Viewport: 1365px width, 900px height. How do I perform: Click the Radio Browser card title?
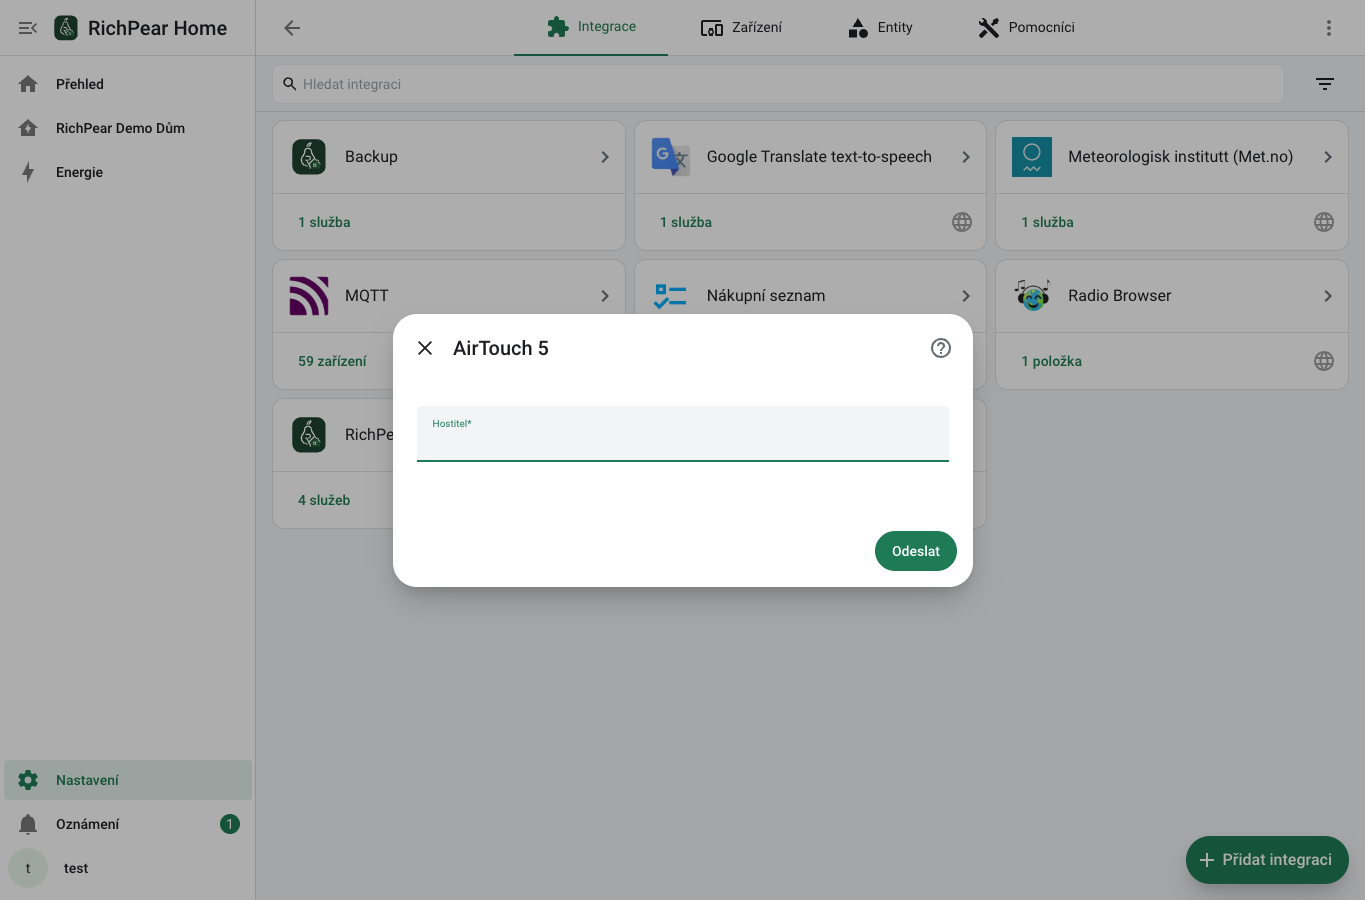pyautogui.click(x=1119, y=296)
